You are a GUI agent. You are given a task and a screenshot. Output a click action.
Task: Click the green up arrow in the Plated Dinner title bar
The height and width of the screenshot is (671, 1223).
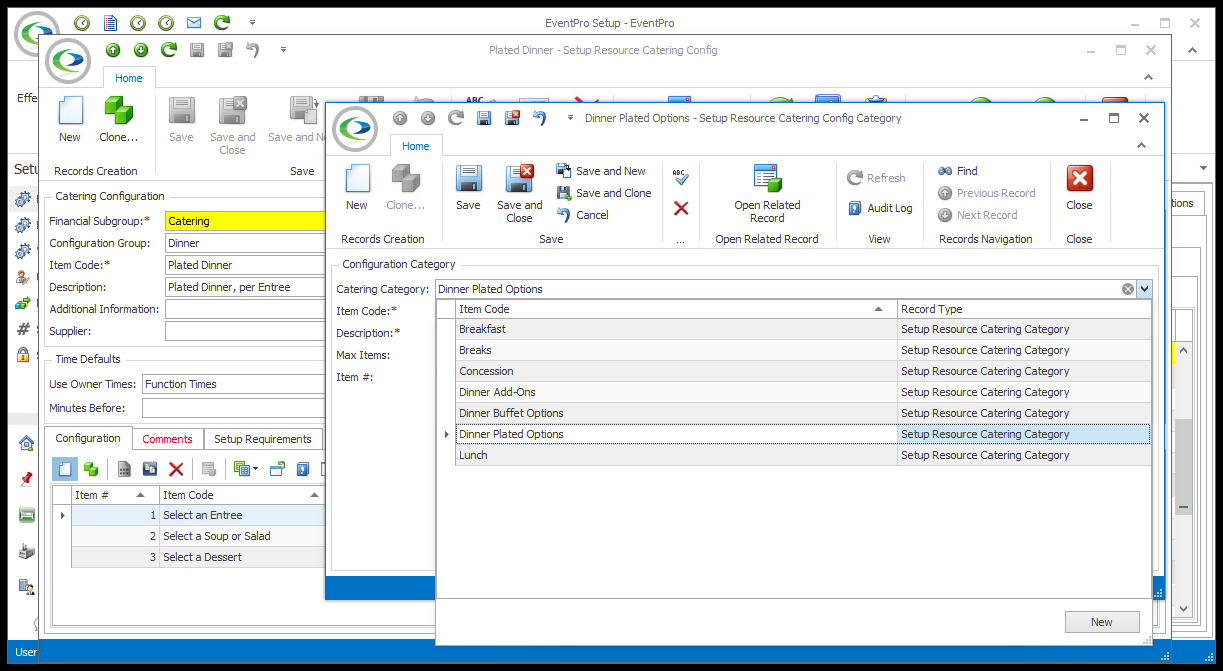tap(113, 50)
